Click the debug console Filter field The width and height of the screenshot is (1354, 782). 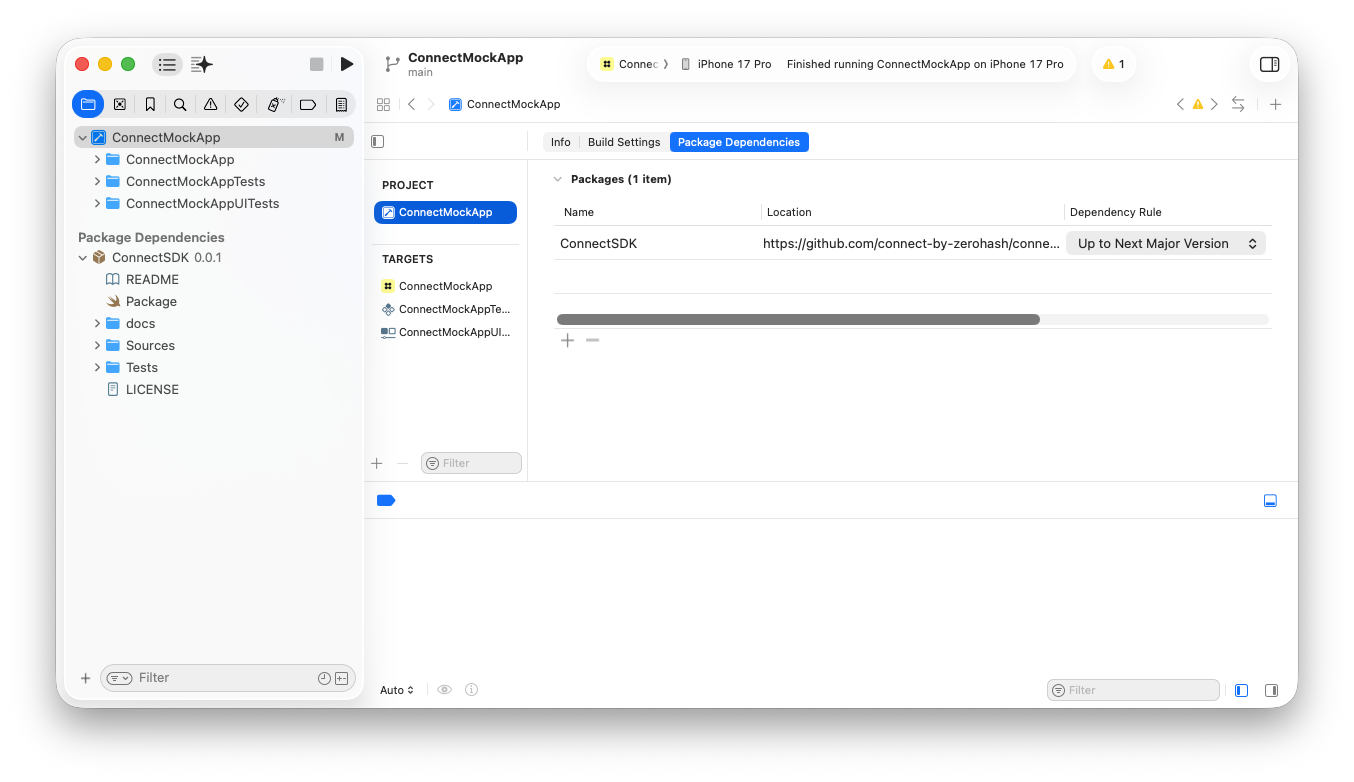(1133, 690)
